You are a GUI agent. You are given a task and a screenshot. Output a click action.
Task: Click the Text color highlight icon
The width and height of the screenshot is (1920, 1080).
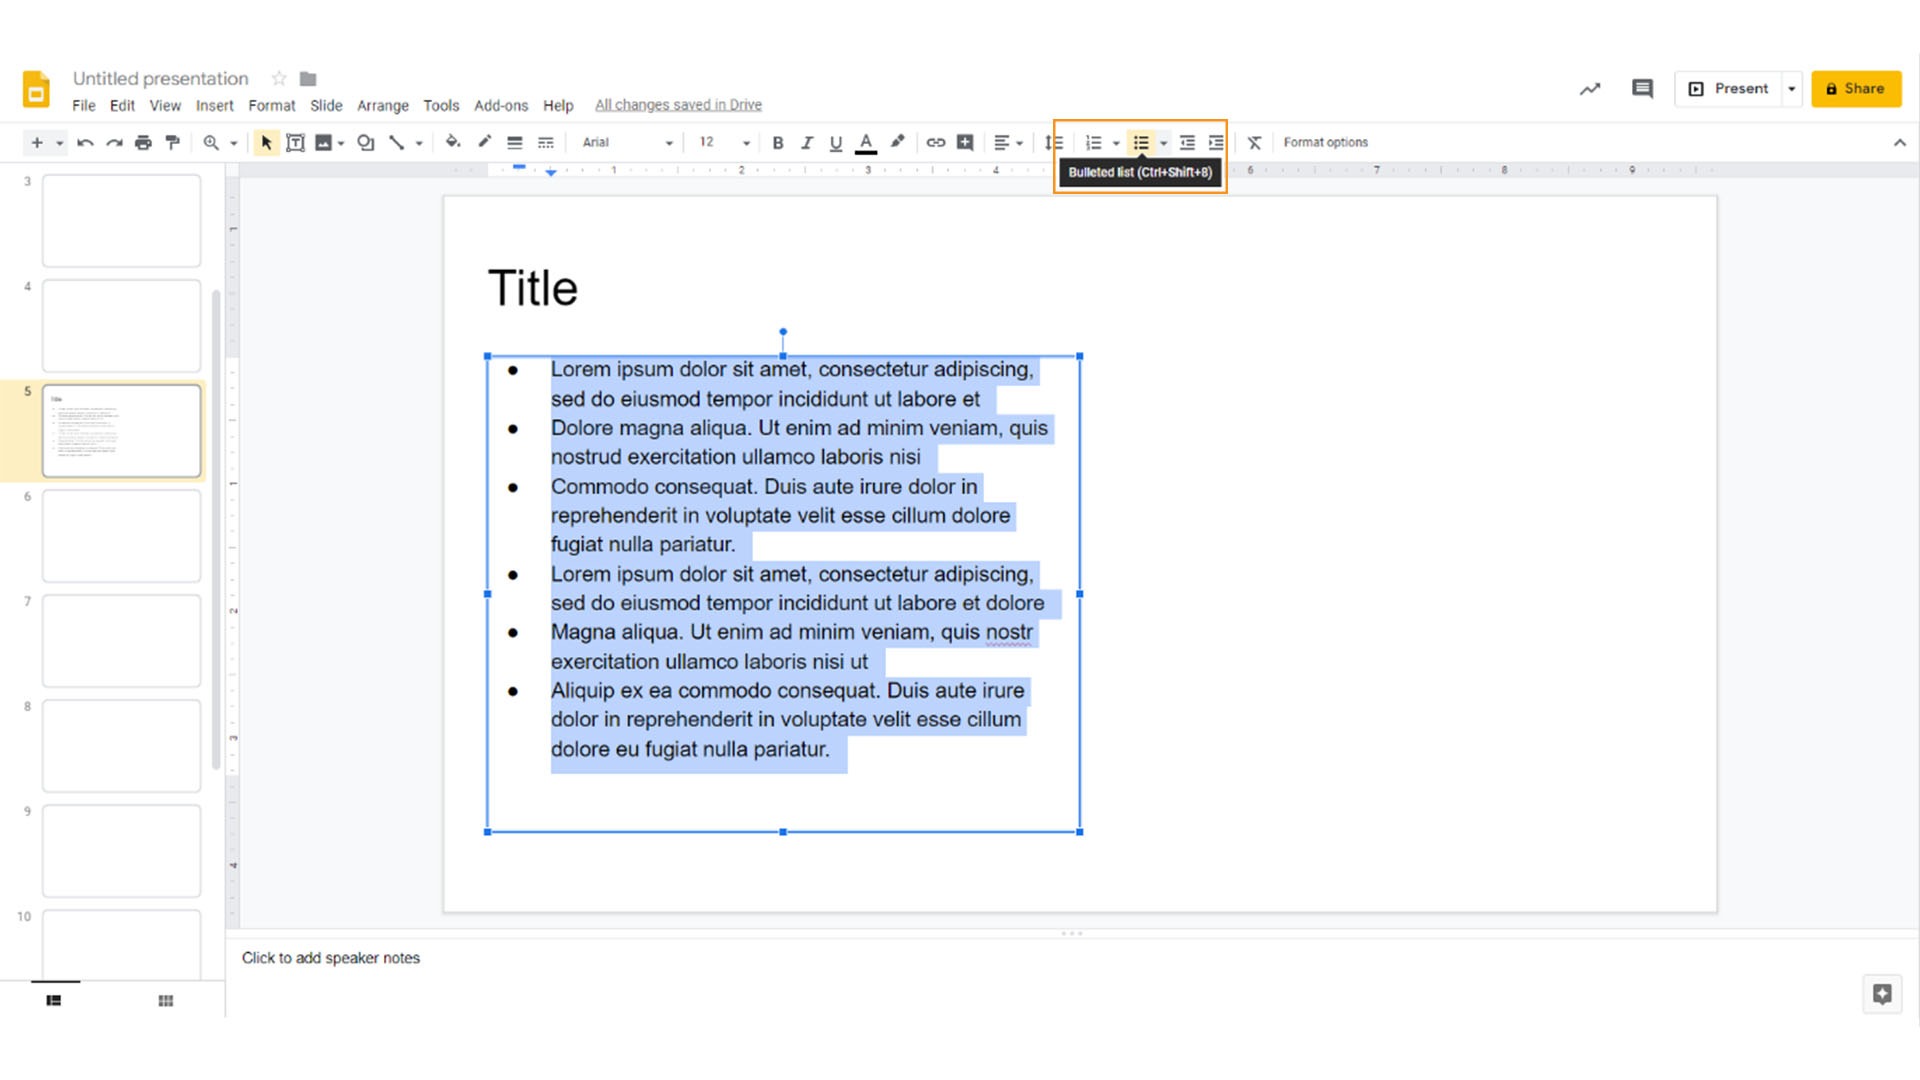(897, 141)
